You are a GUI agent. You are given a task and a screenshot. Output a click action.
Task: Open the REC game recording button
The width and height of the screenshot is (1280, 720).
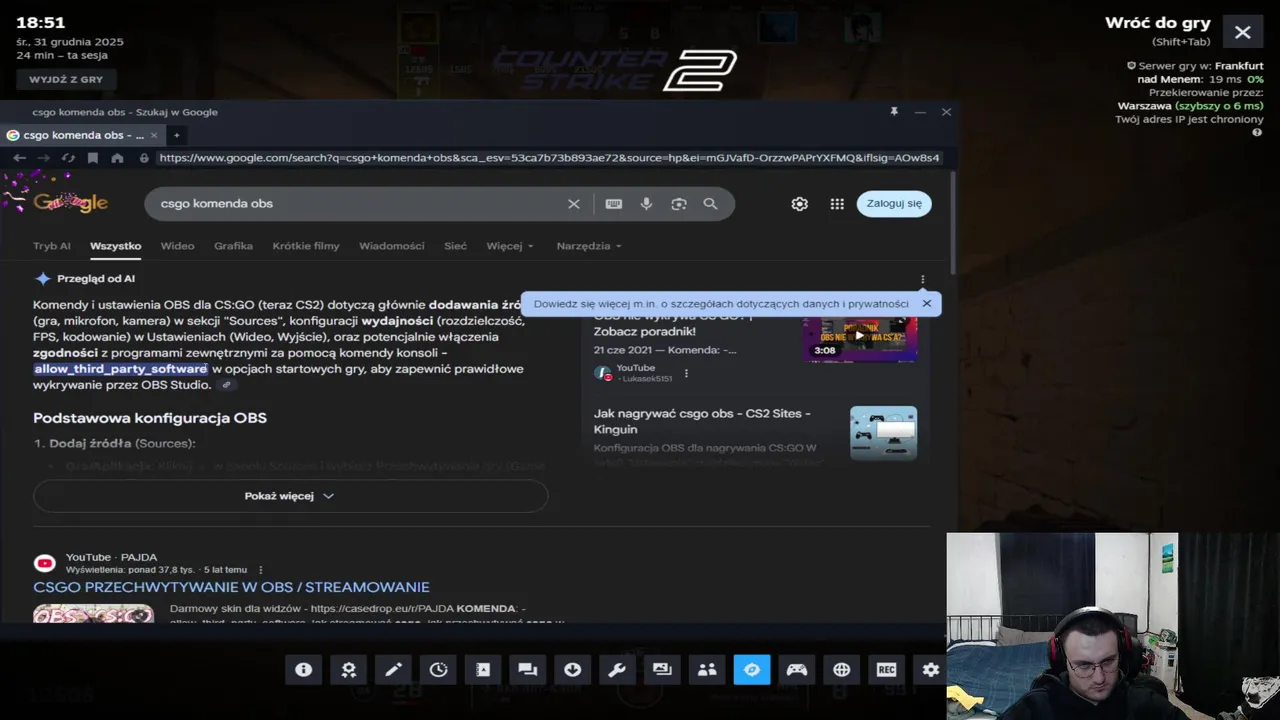click(886, 670)
